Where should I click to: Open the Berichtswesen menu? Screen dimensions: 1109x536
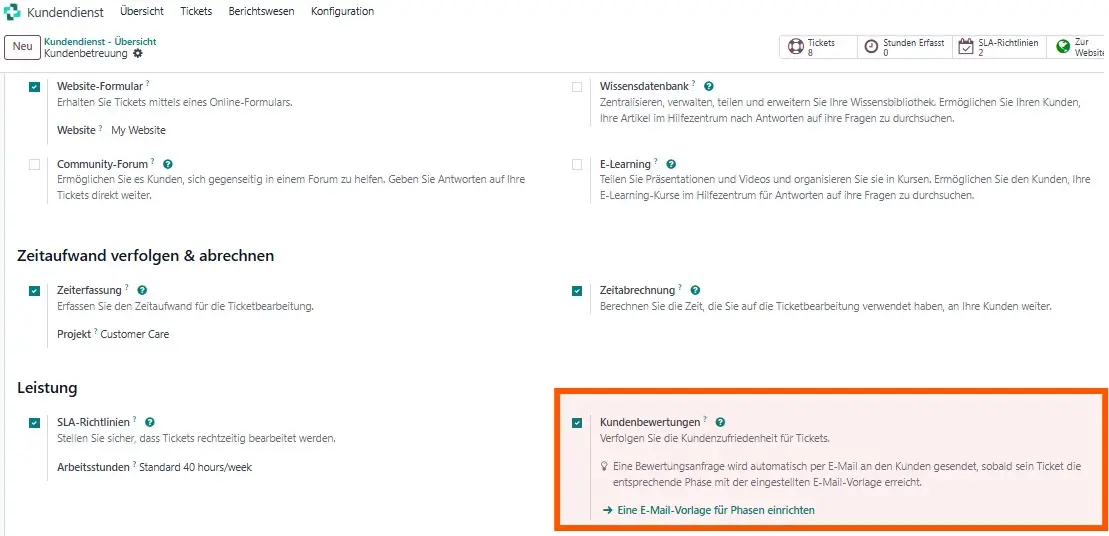(x=261, y=11)
